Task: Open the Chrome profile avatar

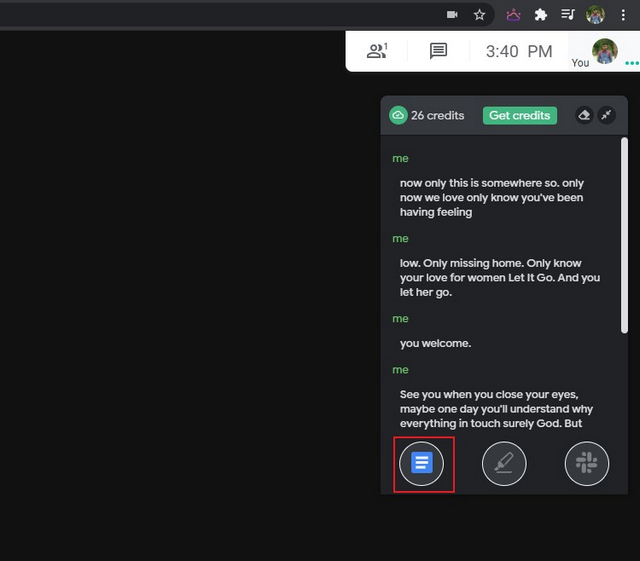Action: pos(596,15)
